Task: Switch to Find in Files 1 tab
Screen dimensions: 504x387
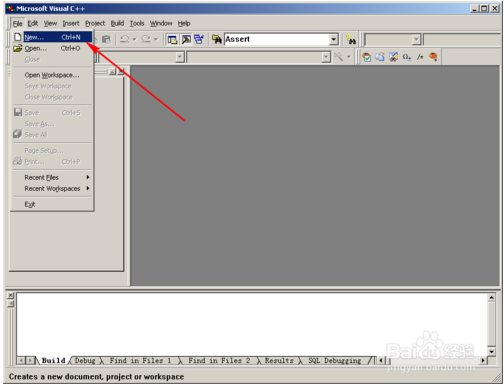Action: coord(140,360)
